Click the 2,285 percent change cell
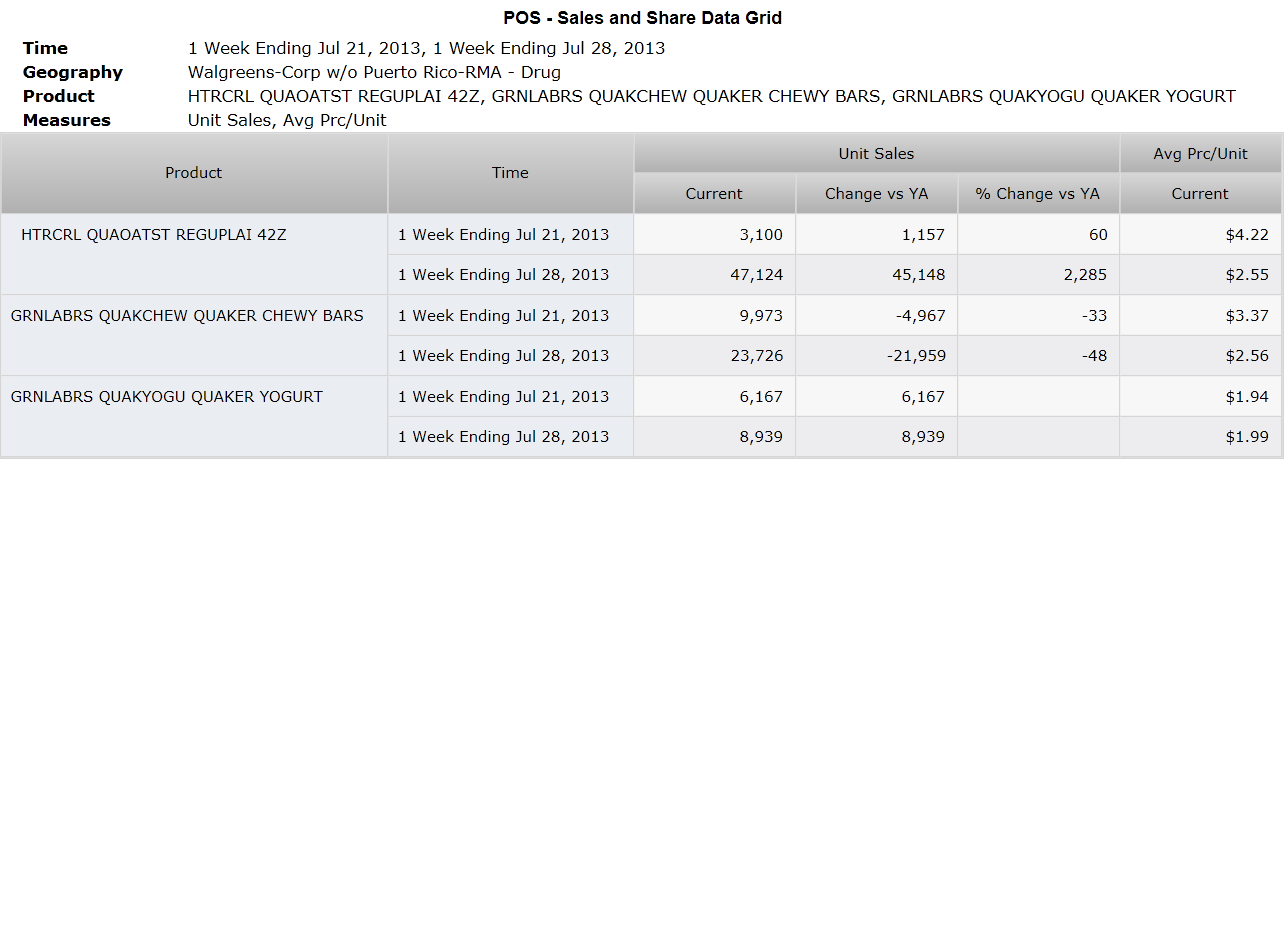This screenshot has height=946, width=1284. point(1038,274)
